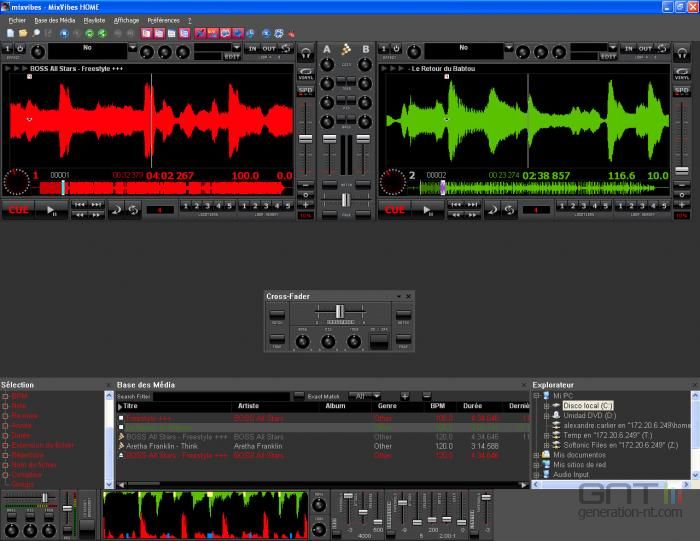The image size is (700, 541).
Task: Click the BPM column header
Action: 438,406
